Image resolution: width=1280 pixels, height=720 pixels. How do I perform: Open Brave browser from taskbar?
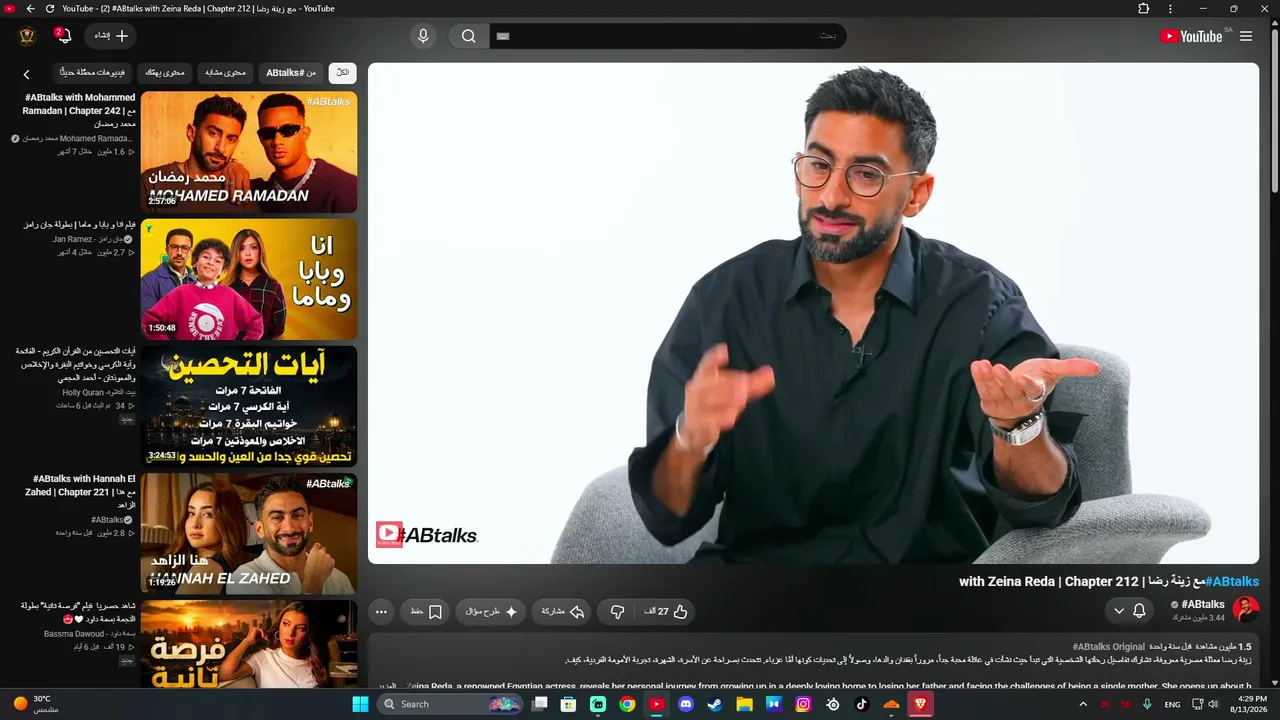point(921,704)
